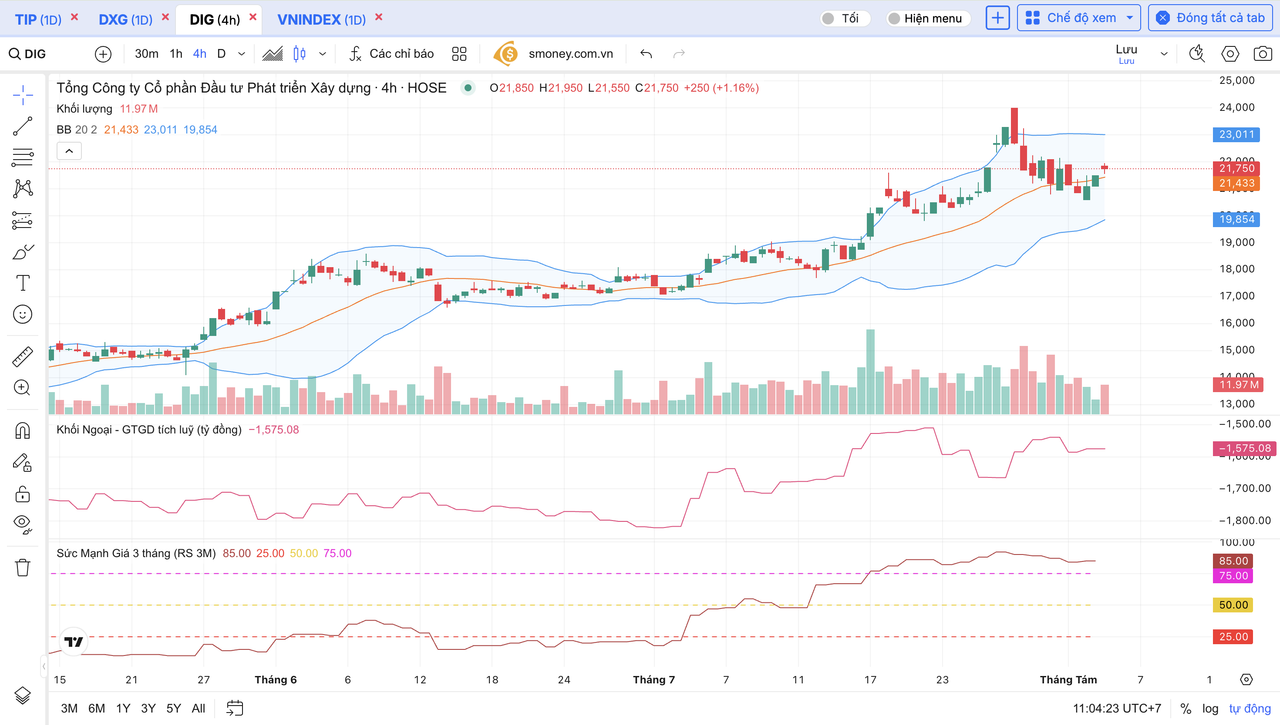Open the object tree layers icon
Image resolution: width=1280 pixels, height=725 pixels.
tap(22, 695)
